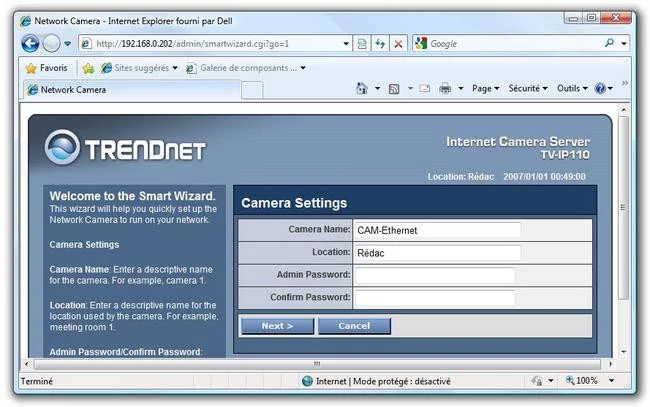Open the search provider dropdown arrow
Image resolution: width=650 pixels, height=407 pixels.
(624, 44)
